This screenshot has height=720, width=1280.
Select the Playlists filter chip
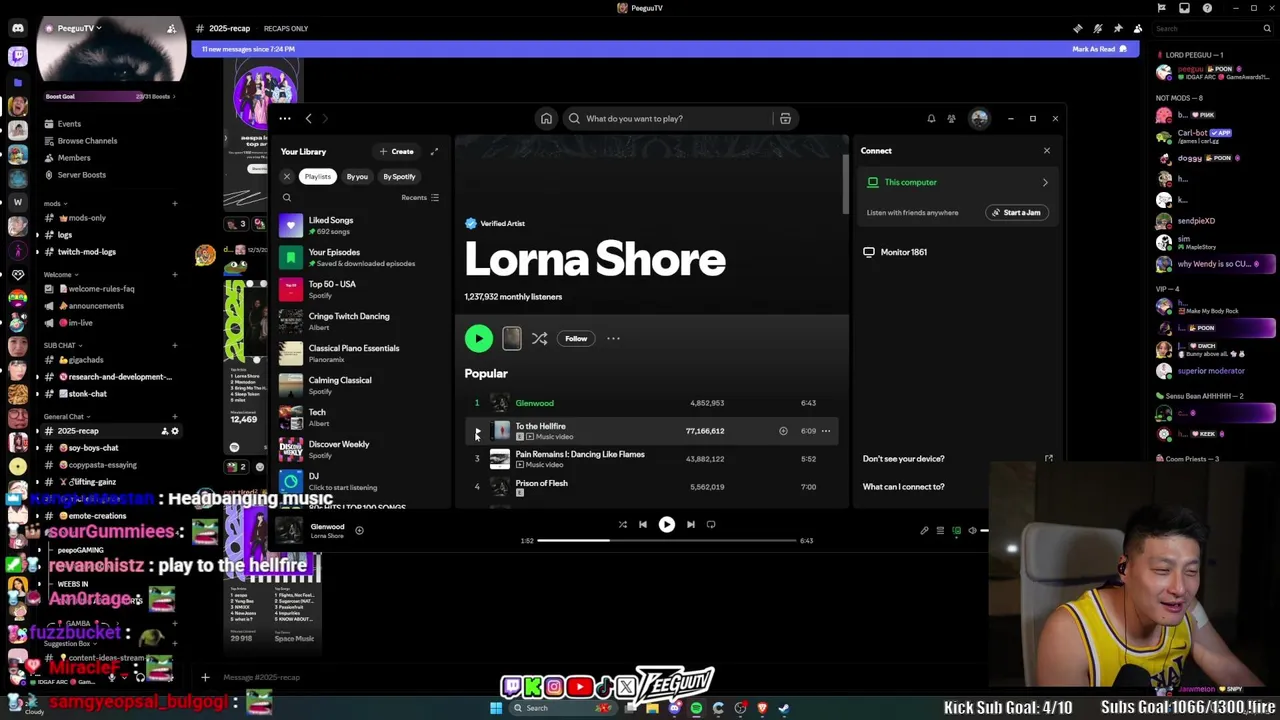point(317,177)
